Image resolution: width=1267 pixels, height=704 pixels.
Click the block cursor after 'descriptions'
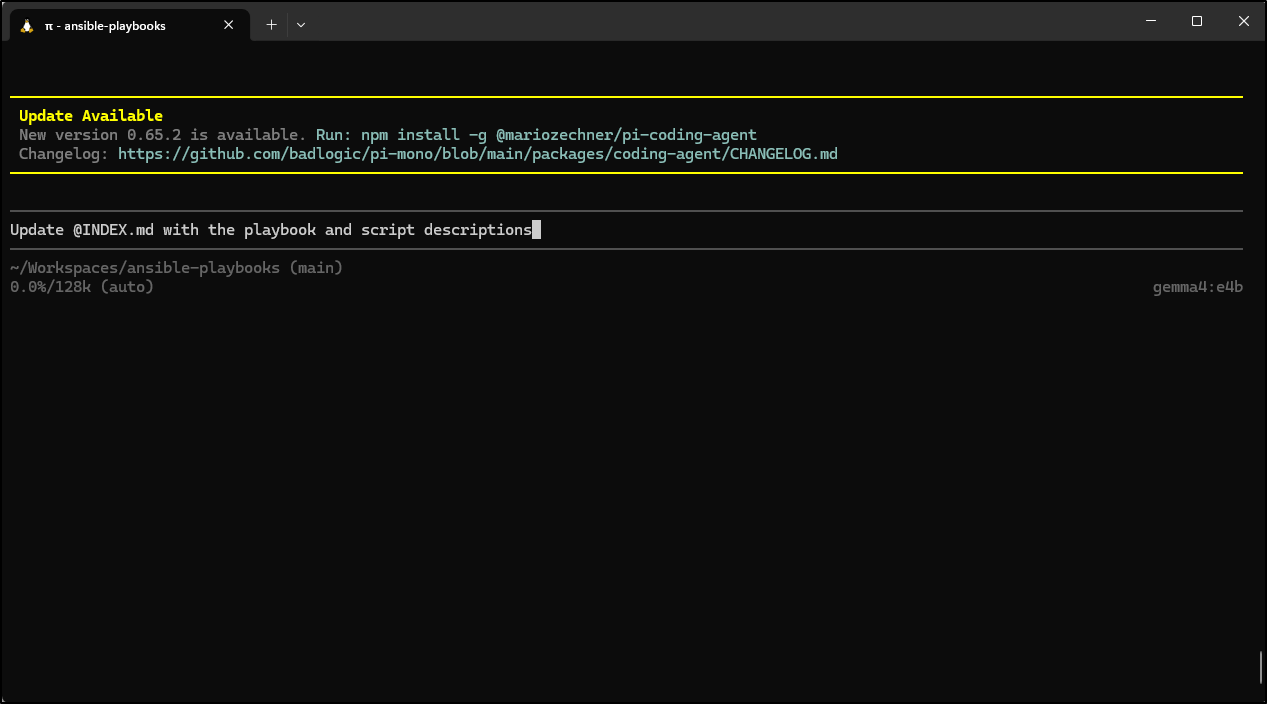point(537,230)
